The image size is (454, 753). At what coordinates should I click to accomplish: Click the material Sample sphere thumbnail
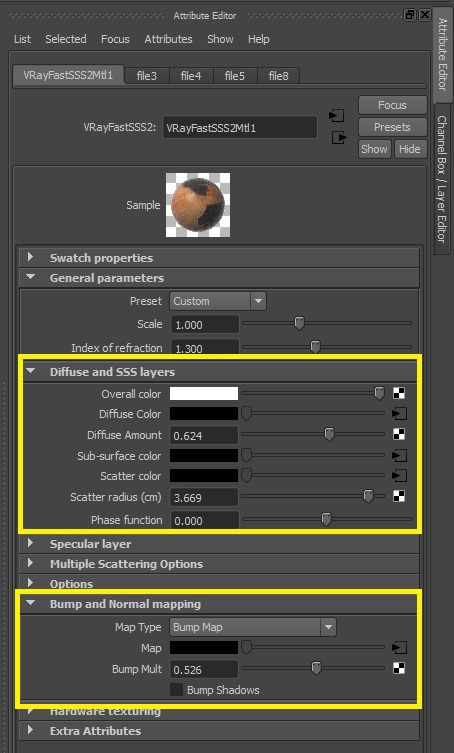click(198, 205)
